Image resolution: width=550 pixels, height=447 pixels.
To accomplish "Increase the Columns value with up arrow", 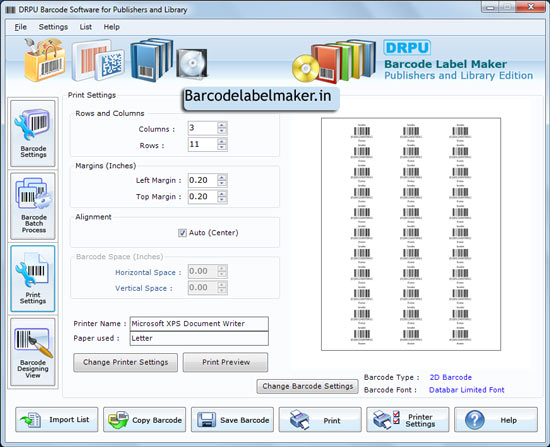I will tap(222, 125).
